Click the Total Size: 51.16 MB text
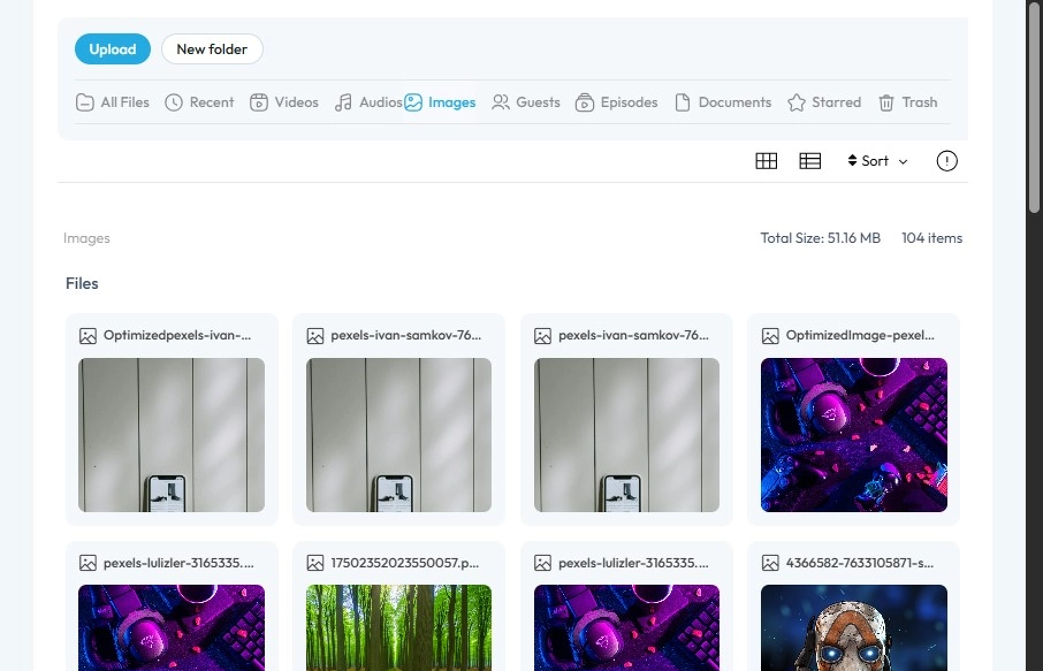1043x671 pixels. pos(820,238)
